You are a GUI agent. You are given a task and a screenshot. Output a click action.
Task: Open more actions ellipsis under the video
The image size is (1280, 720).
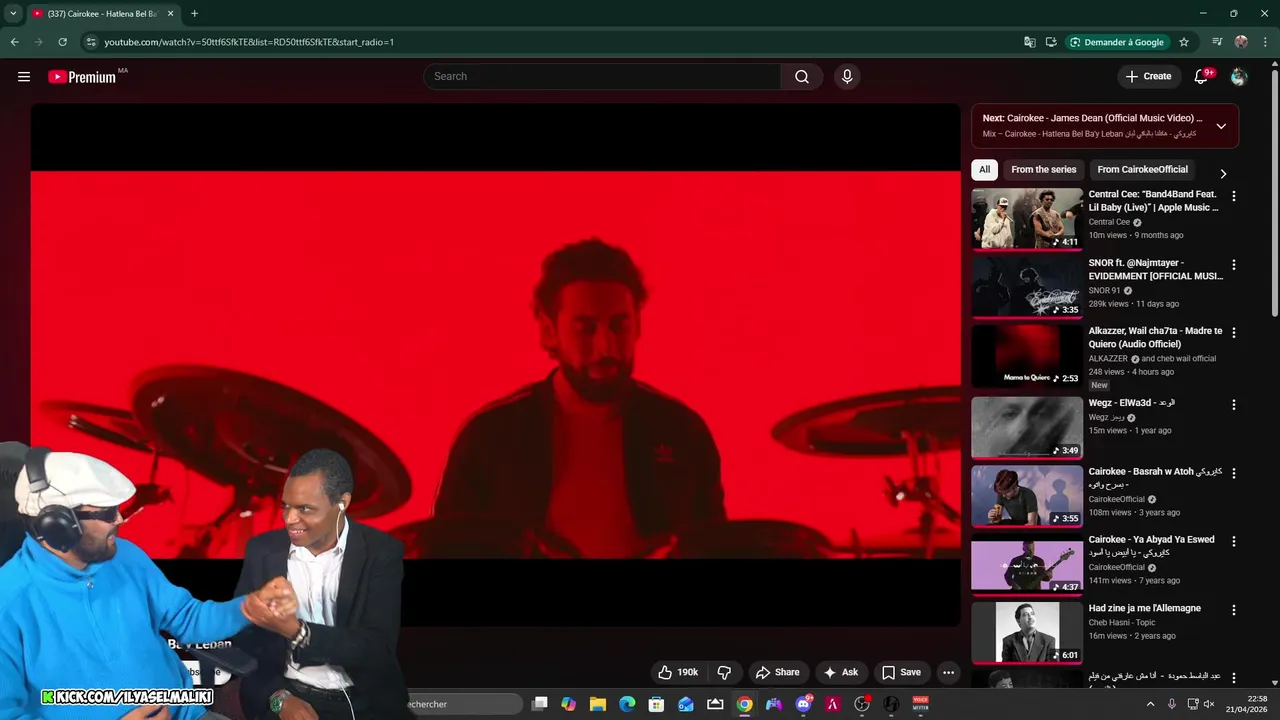[x=948, y=672]
